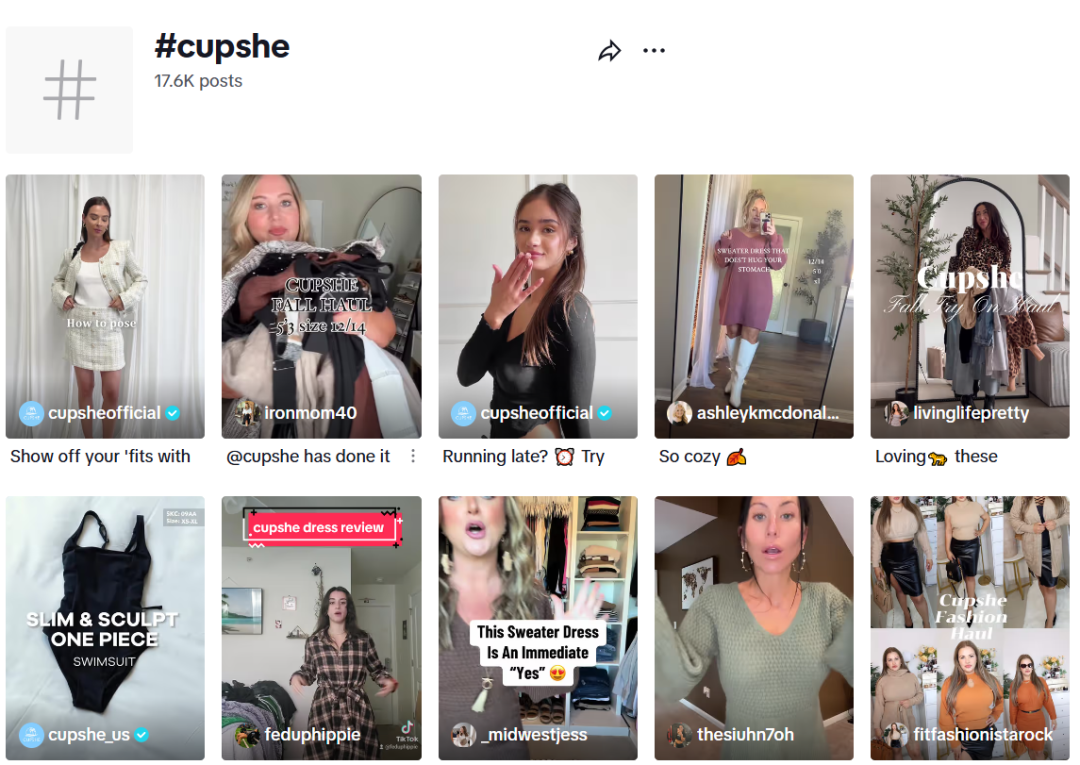Click cupsheofficial avatar on How to pose video
This screenshot has width=1080, height=765.
(x=31, y=413)
